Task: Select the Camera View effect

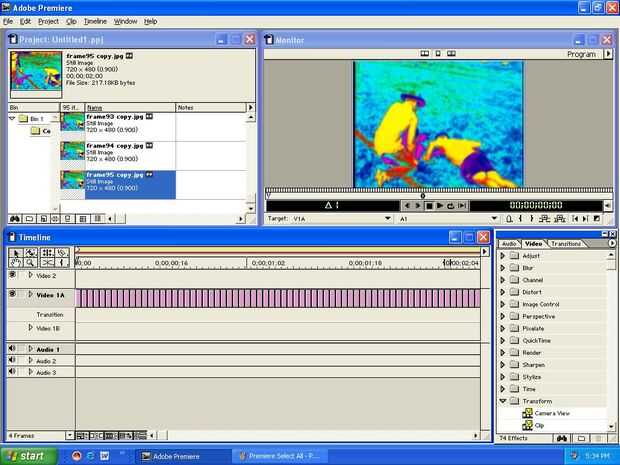Action: tap(552, 413)
